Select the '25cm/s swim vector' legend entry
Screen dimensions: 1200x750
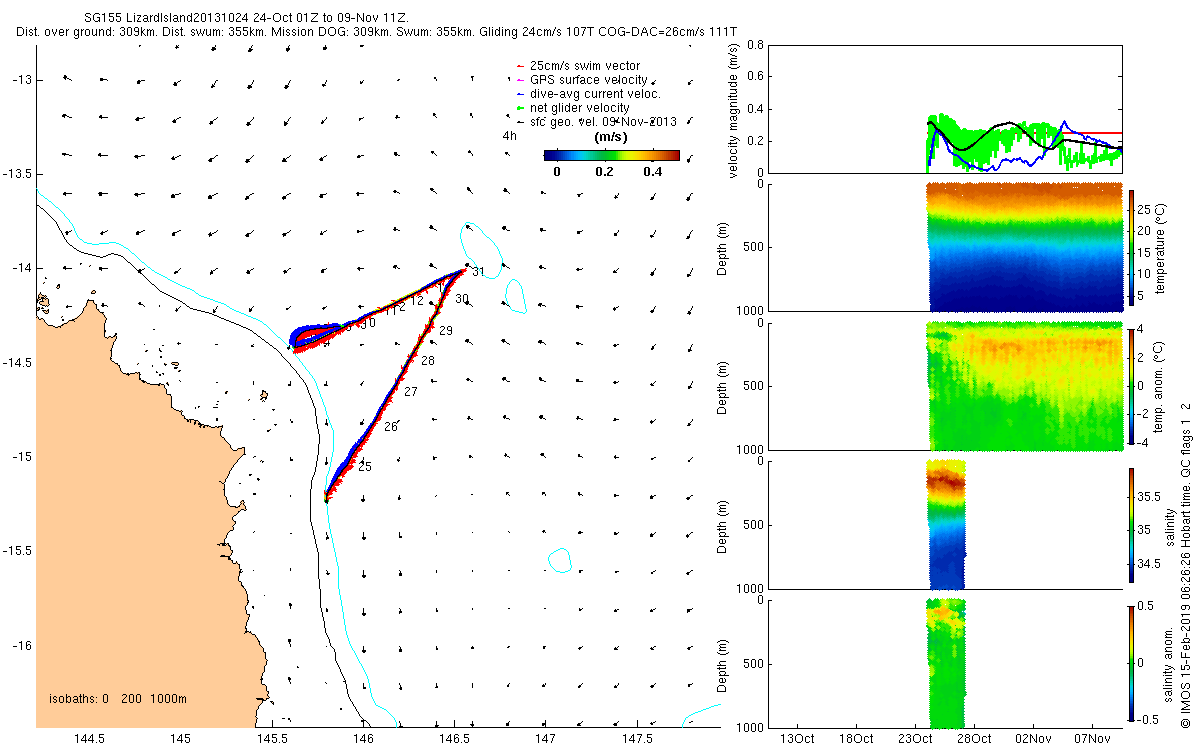[x=583, y=66]
